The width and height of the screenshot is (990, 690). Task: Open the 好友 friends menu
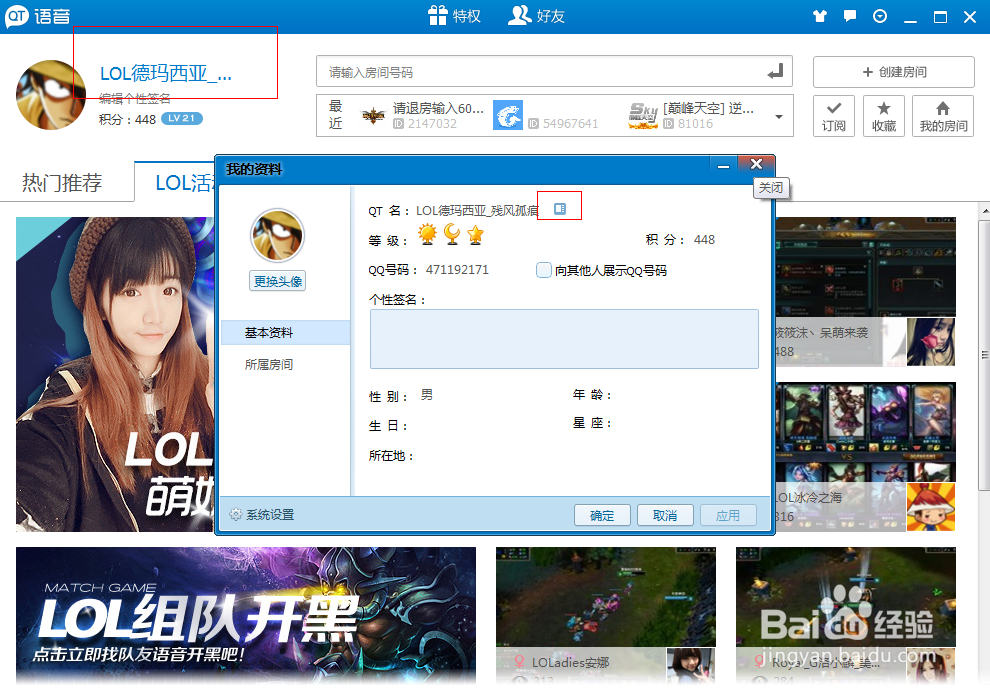[537, 16]
